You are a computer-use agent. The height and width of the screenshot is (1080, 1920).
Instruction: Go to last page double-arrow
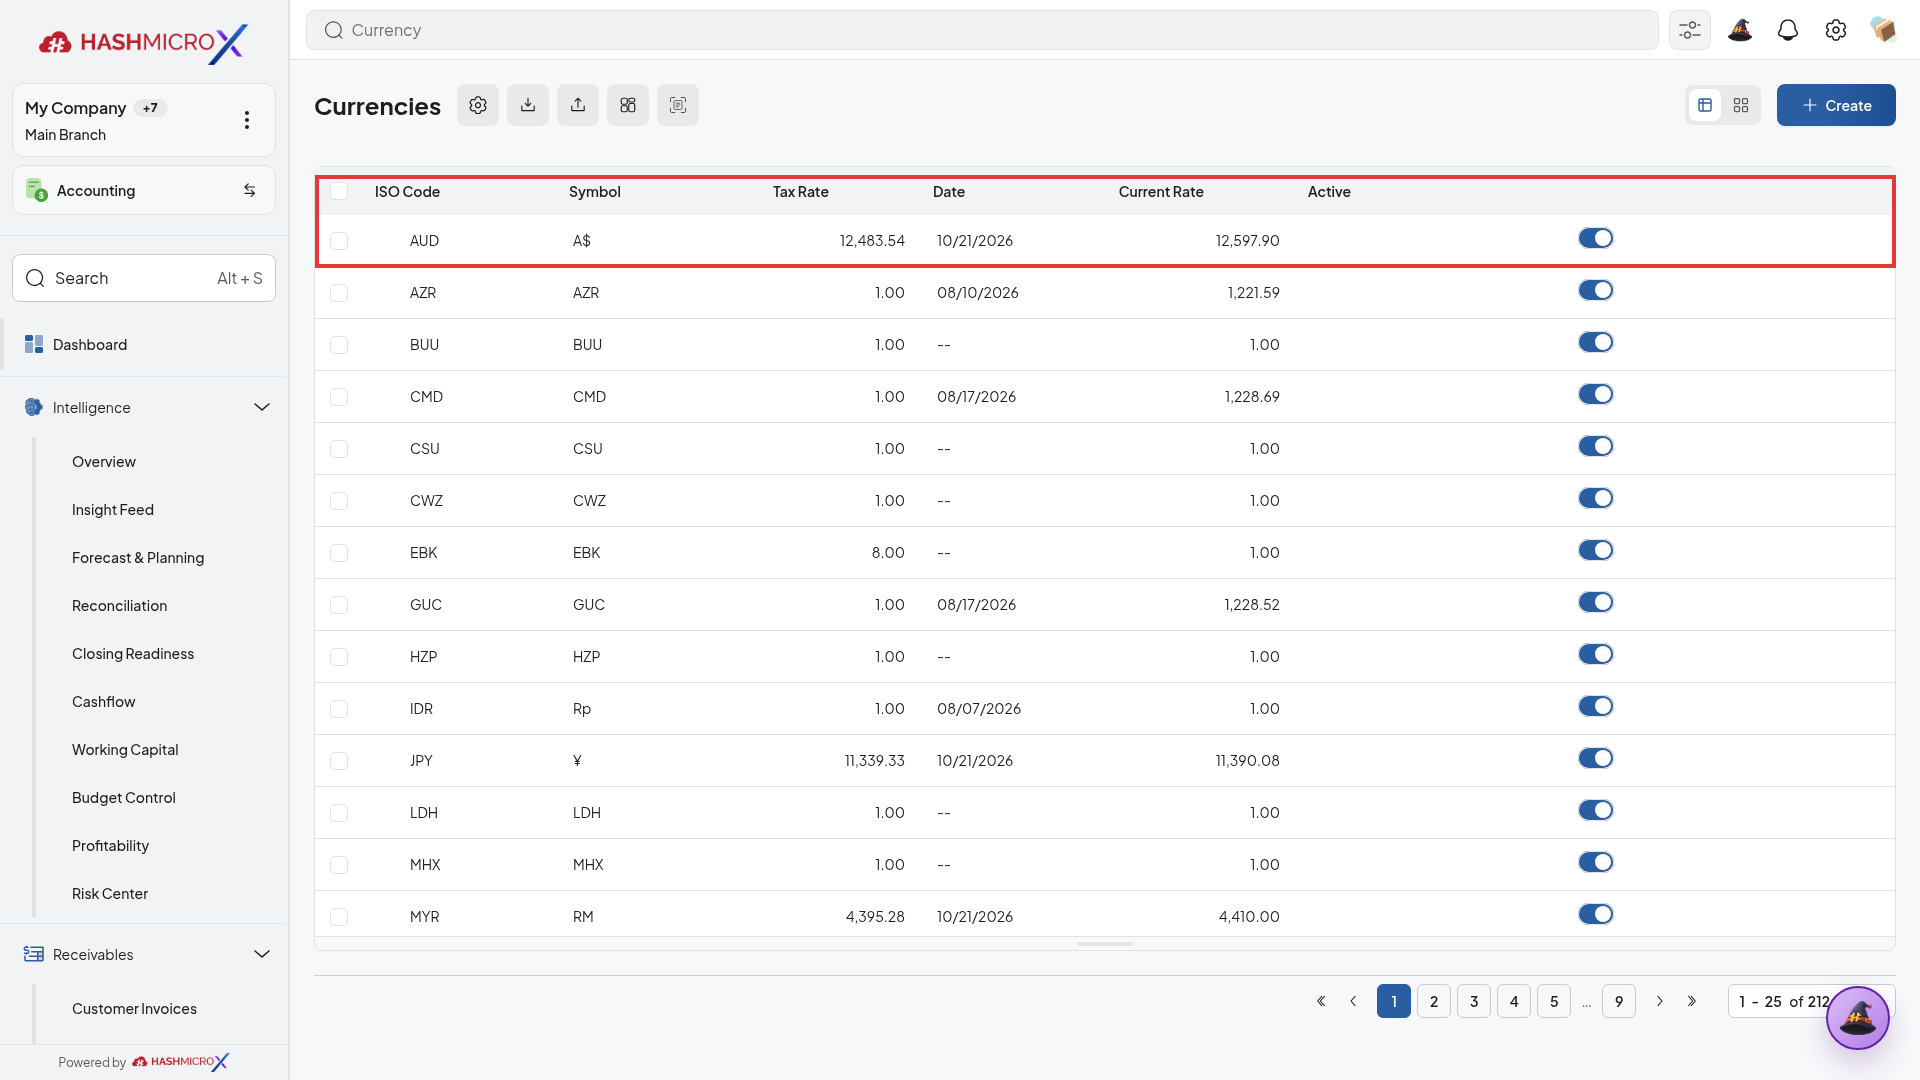pos(1692,1001)
